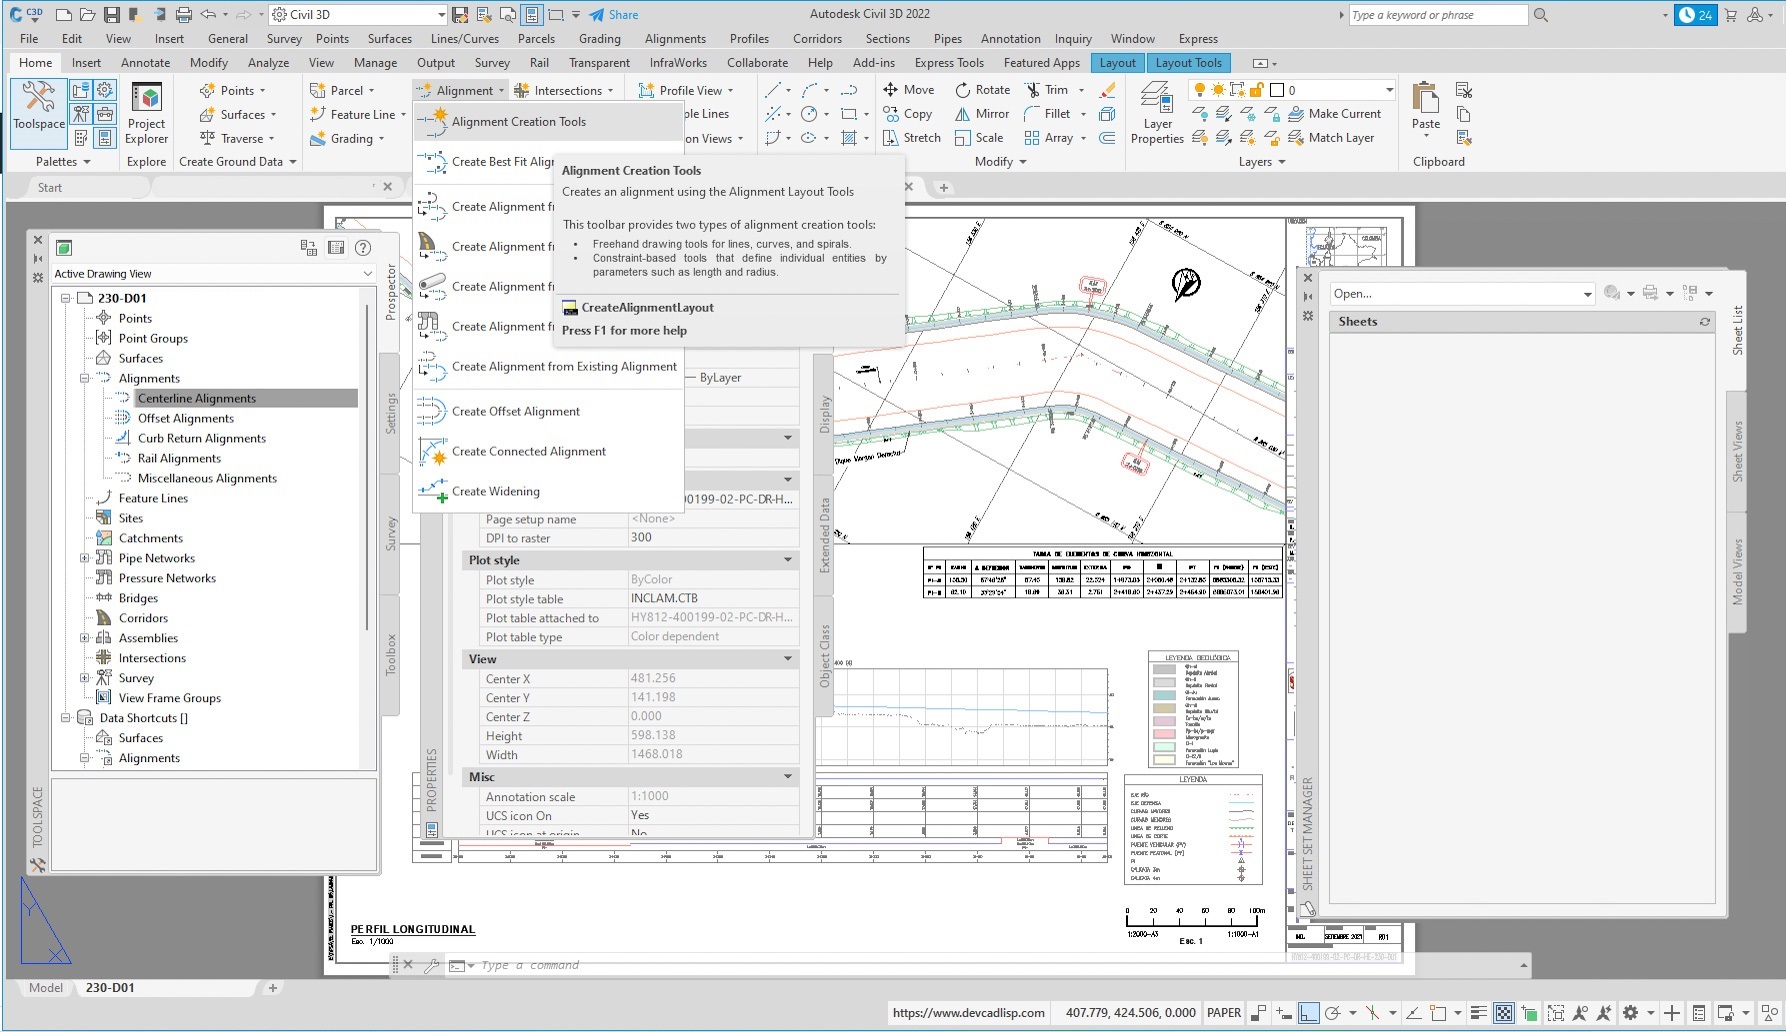Switch to the Annotate ribbon tab
The width and height of the screenshot is (1786, 1032).
coord(145,62)
